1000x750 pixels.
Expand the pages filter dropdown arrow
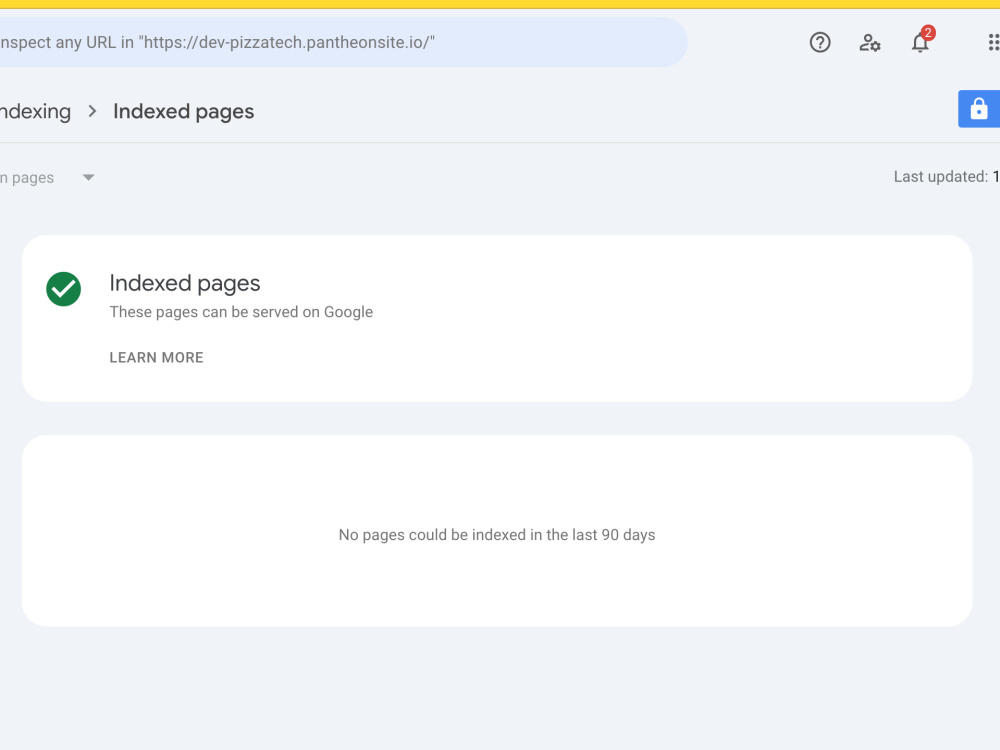click(x=89, y=177)
